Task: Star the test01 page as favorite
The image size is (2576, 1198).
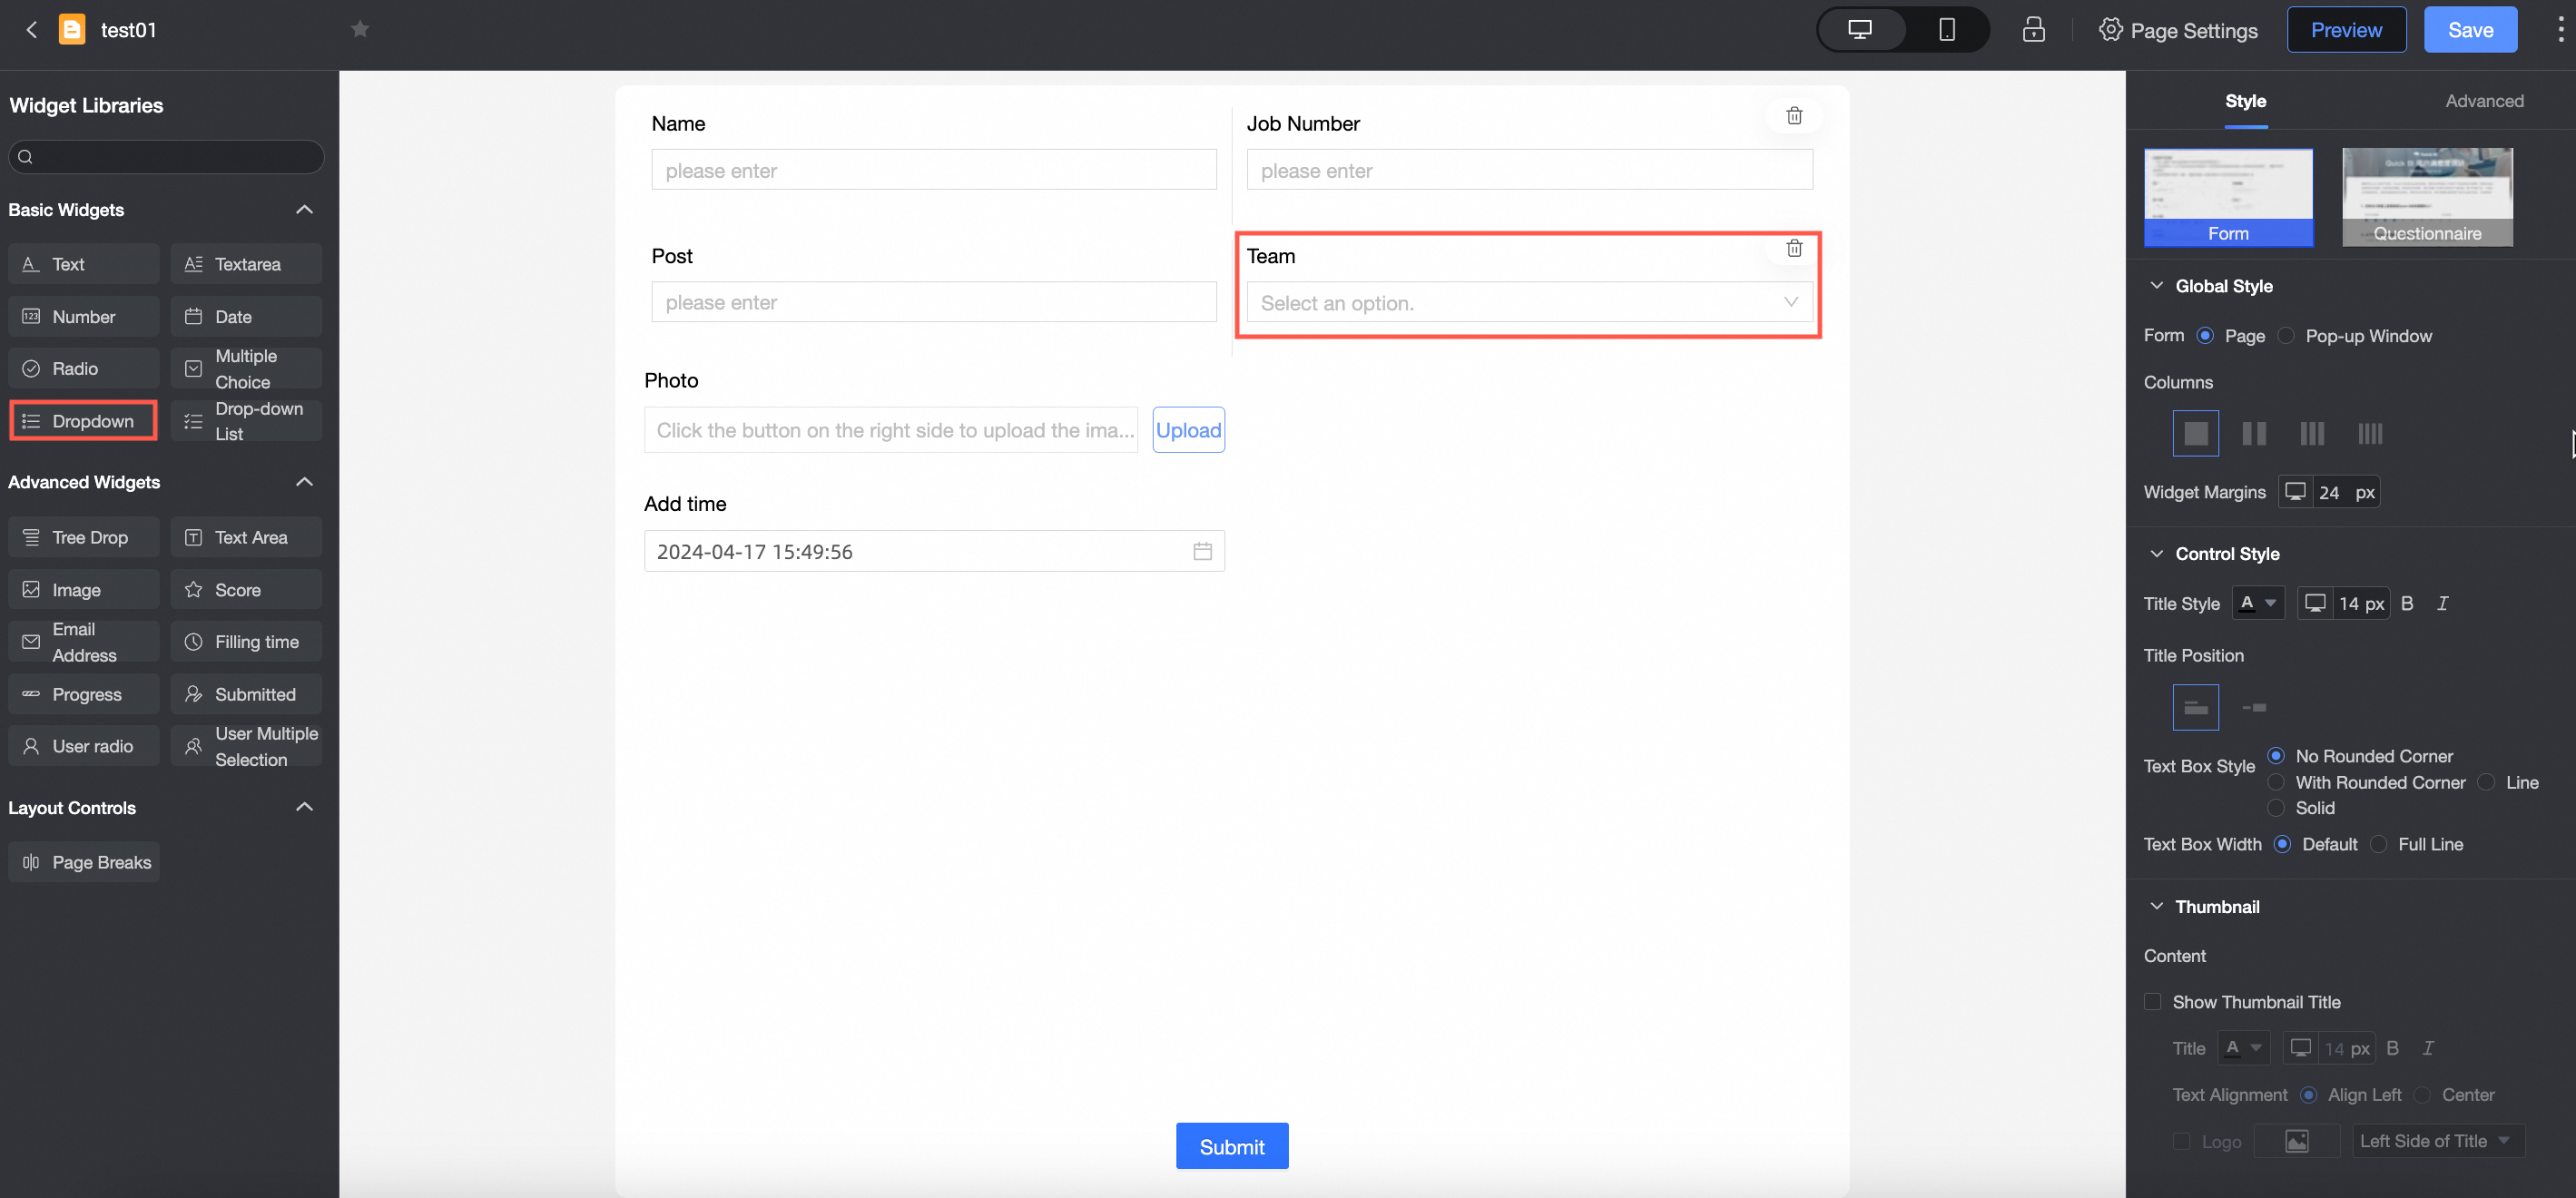Action: [360, 30]
